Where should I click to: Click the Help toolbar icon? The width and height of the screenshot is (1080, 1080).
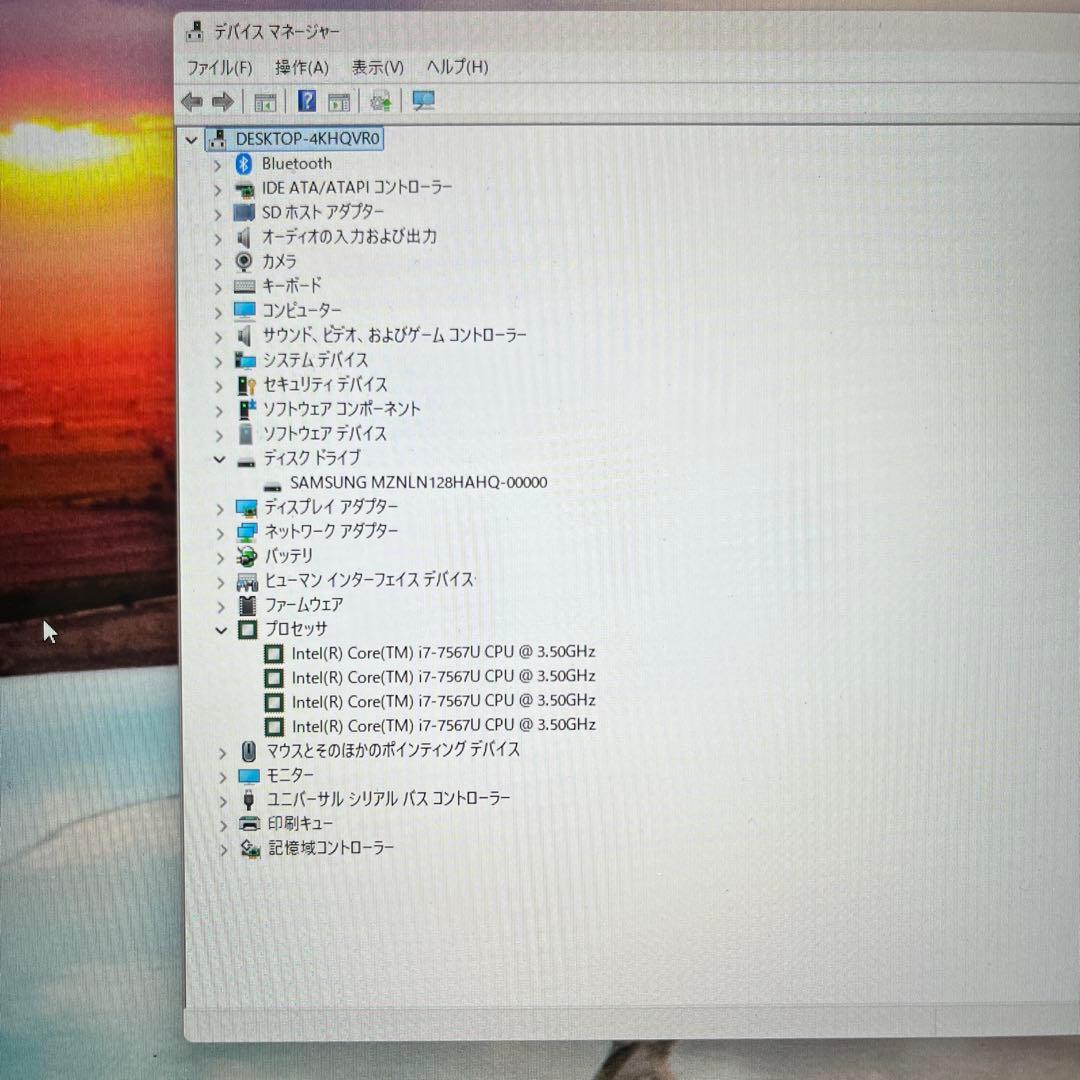(306, 100)
